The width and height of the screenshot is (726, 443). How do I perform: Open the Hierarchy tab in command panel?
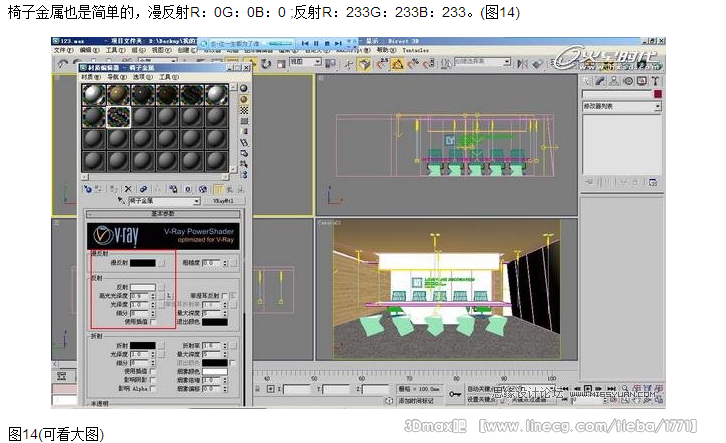tap(614, 81)
